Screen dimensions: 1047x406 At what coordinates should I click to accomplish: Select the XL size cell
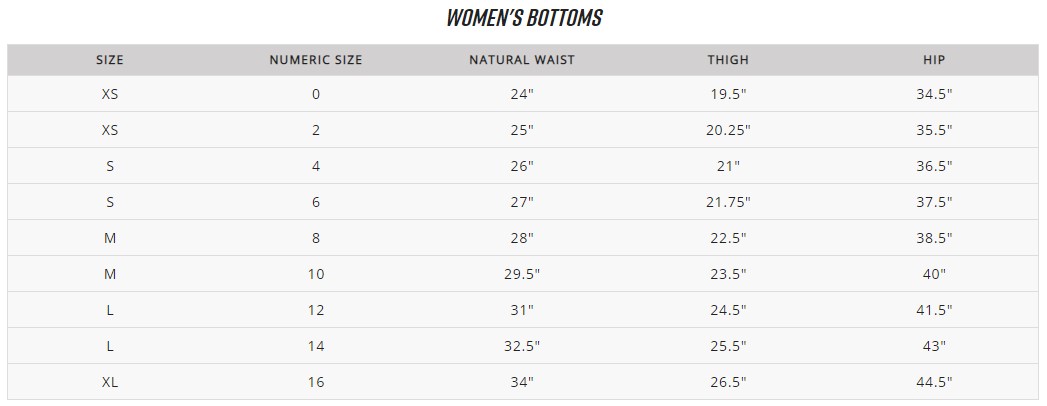(x=110, y=382)
